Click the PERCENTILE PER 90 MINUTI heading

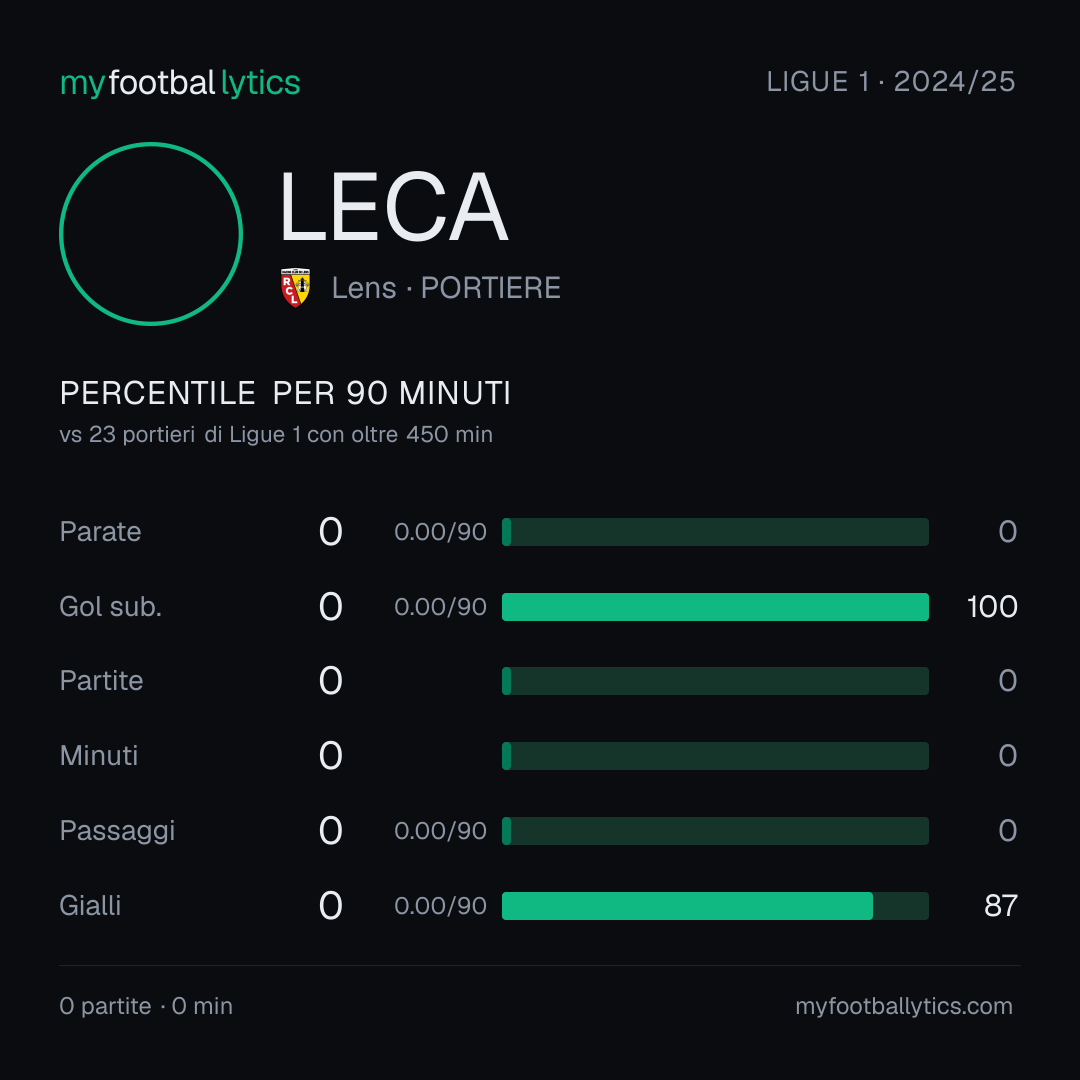click(285, 393)
